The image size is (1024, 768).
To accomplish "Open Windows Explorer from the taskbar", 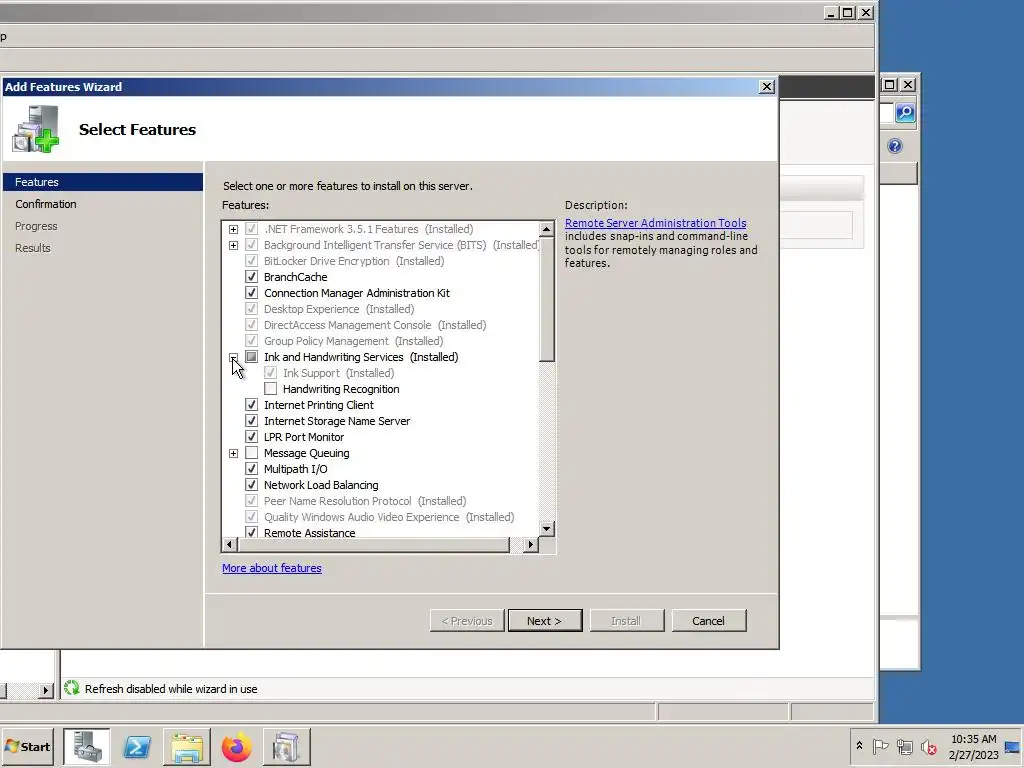I will coord(187,747).
